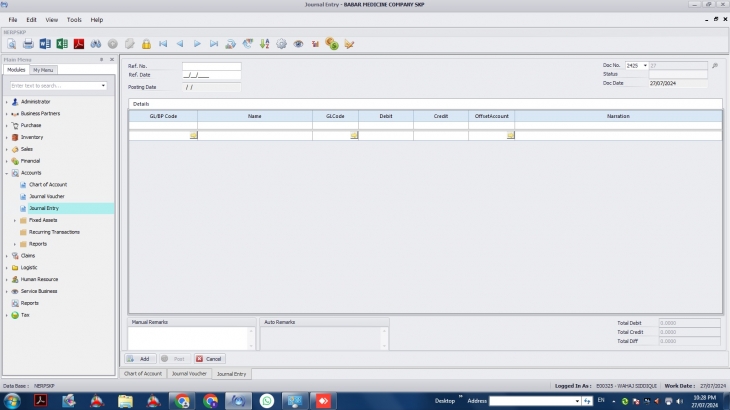This screenshot has height=410, width=730.
Task: Expand the Inventory module
Action: (x=7, y=137)
